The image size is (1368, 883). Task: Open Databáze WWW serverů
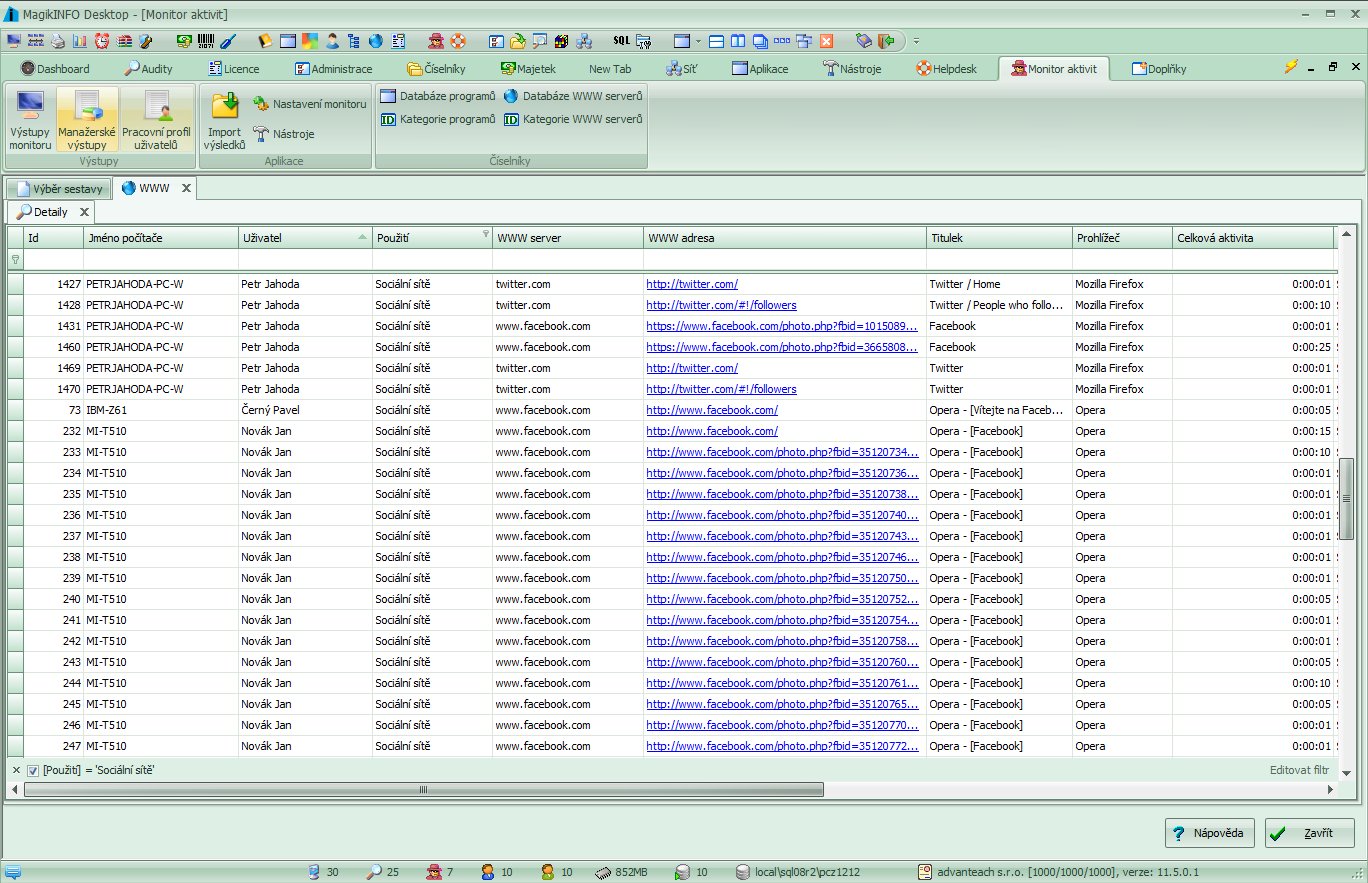pyautogui.click(x=572, y=96)
